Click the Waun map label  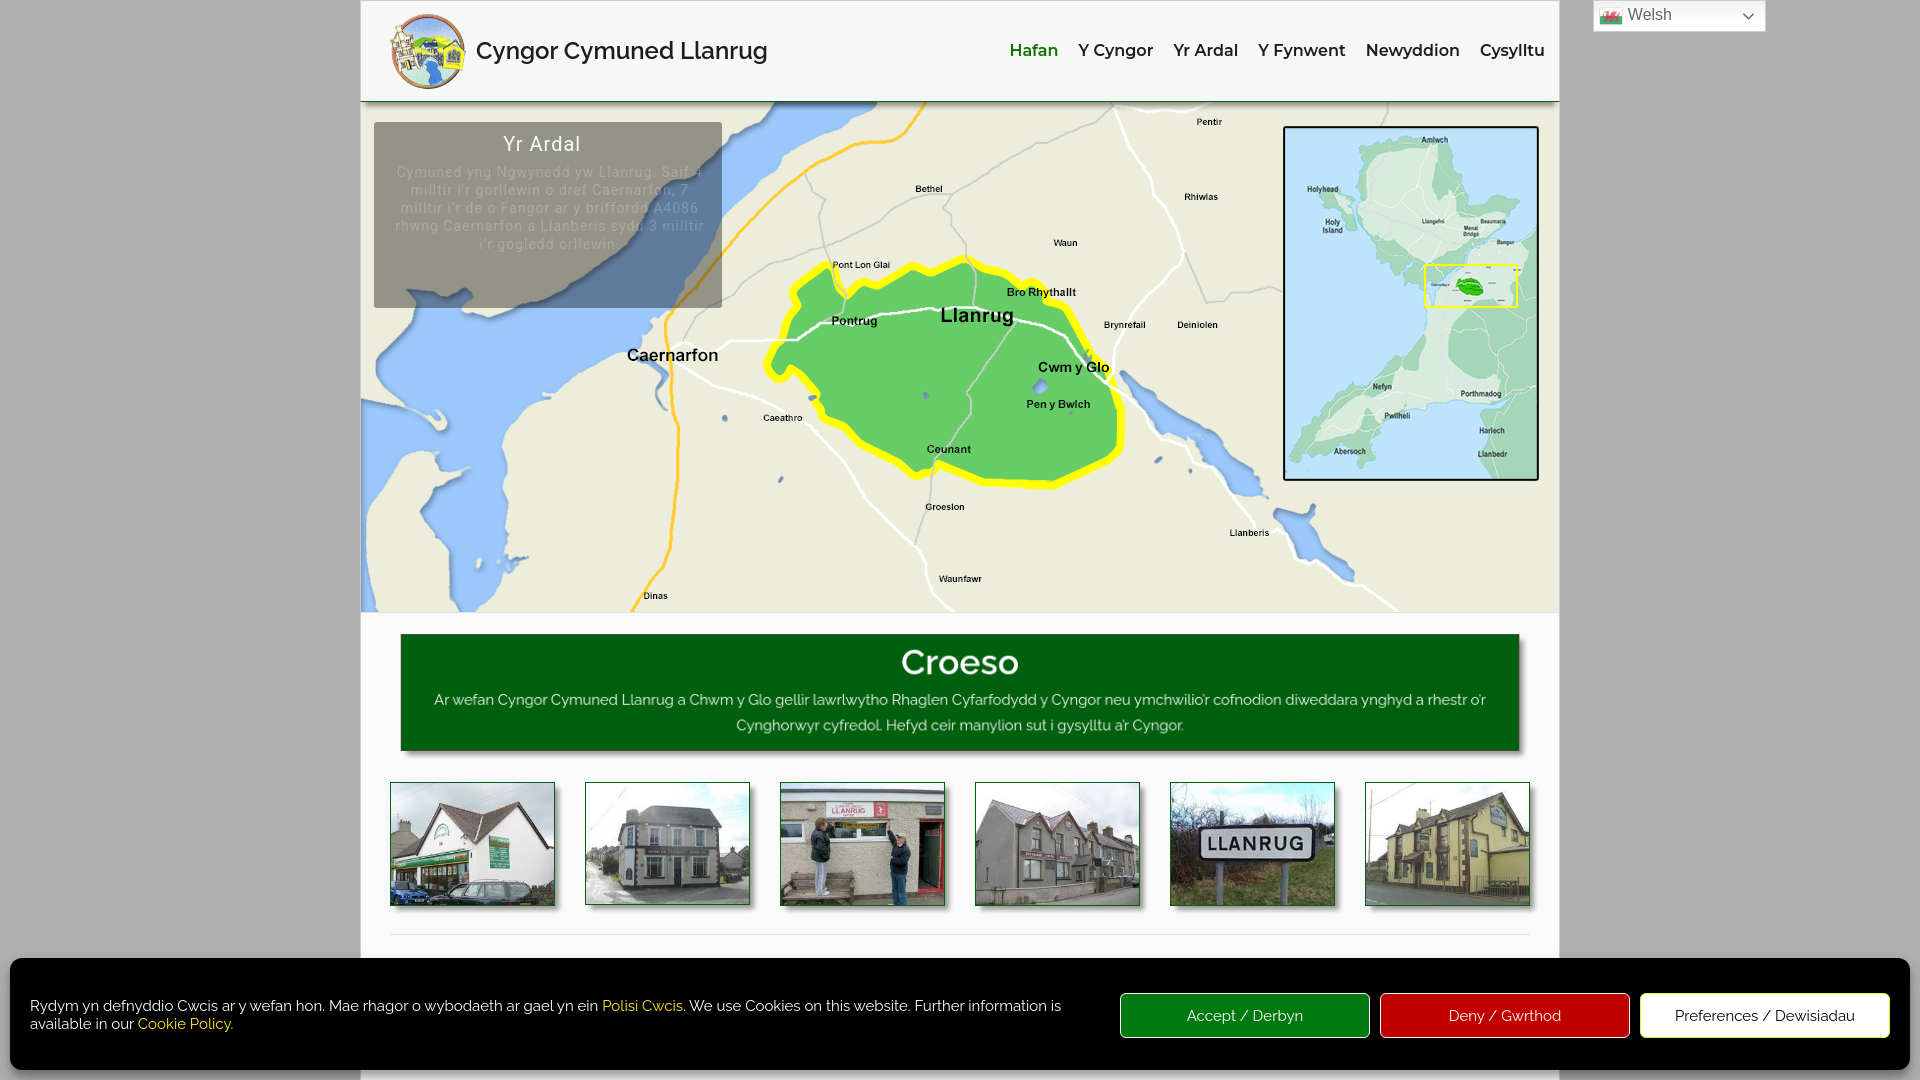(x=1065, y=243)
